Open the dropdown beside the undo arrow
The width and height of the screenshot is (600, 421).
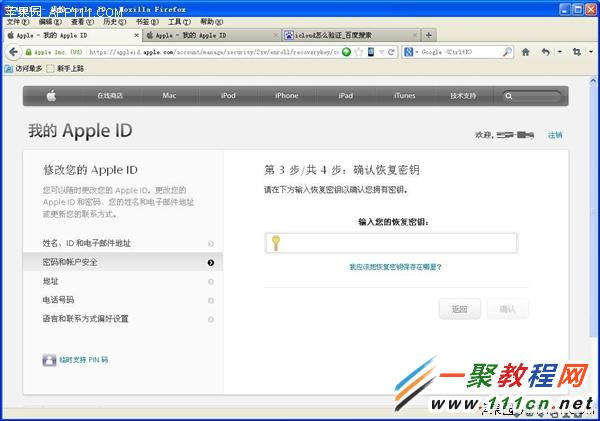click(559, 52)
